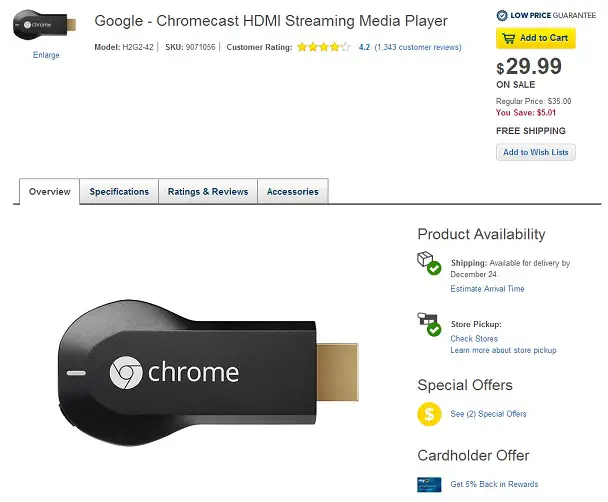This screenshot has width=608, height=502.
Task: Add the Chromecast to cart
Action: [535, 38]
